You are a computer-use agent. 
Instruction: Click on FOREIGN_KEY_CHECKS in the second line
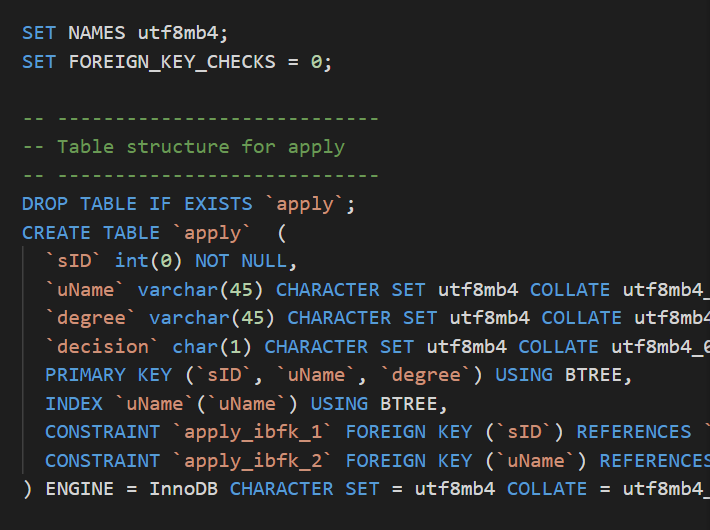(x=172, y=62)
